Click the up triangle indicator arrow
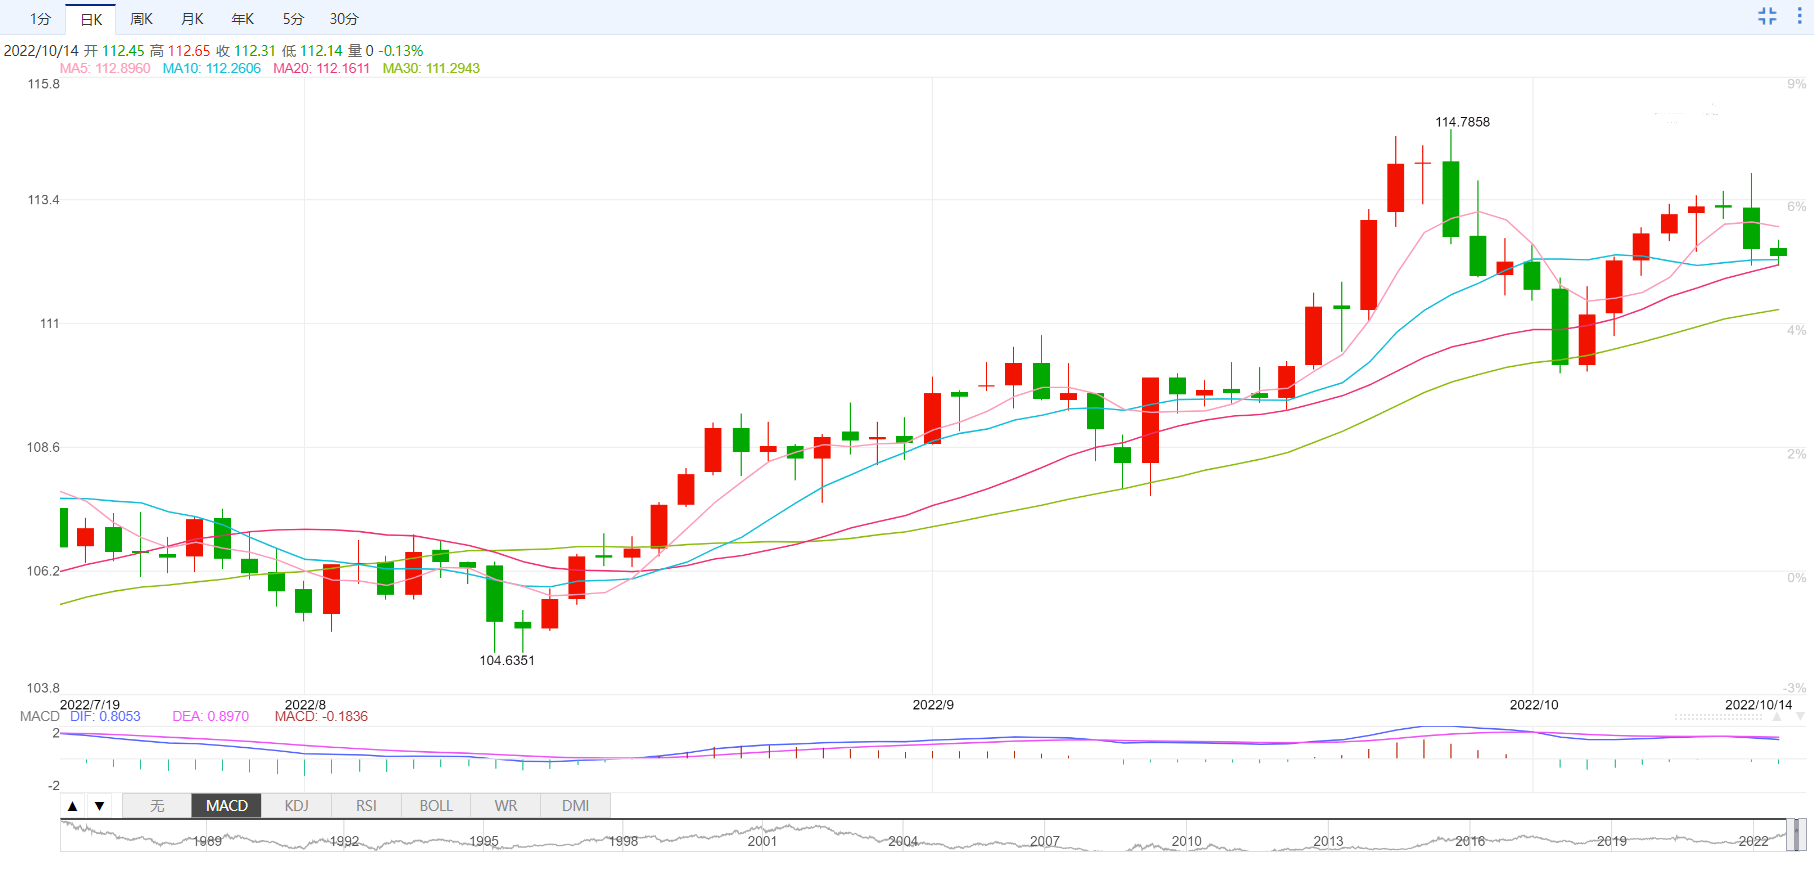The width and height of the screenshot is (1814, 883). [x=72, y=806]
